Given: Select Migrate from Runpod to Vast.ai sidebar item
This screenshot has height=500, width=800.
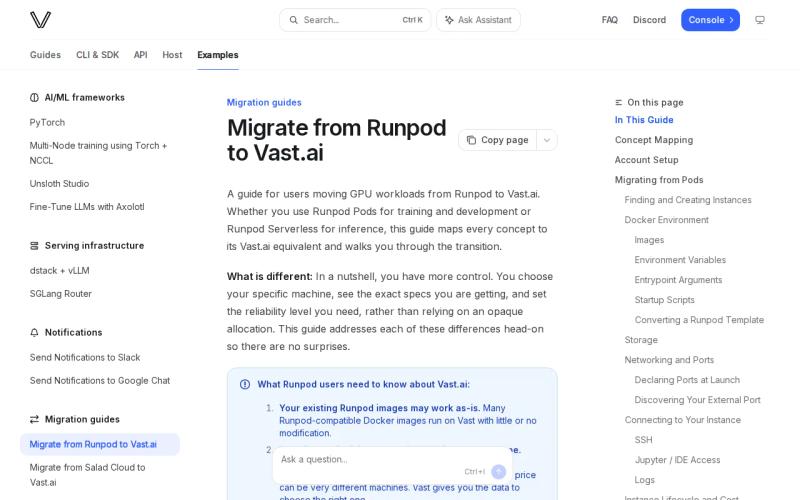Looking at the screenshot, I should pyautogui.click(x=100, y=444).
